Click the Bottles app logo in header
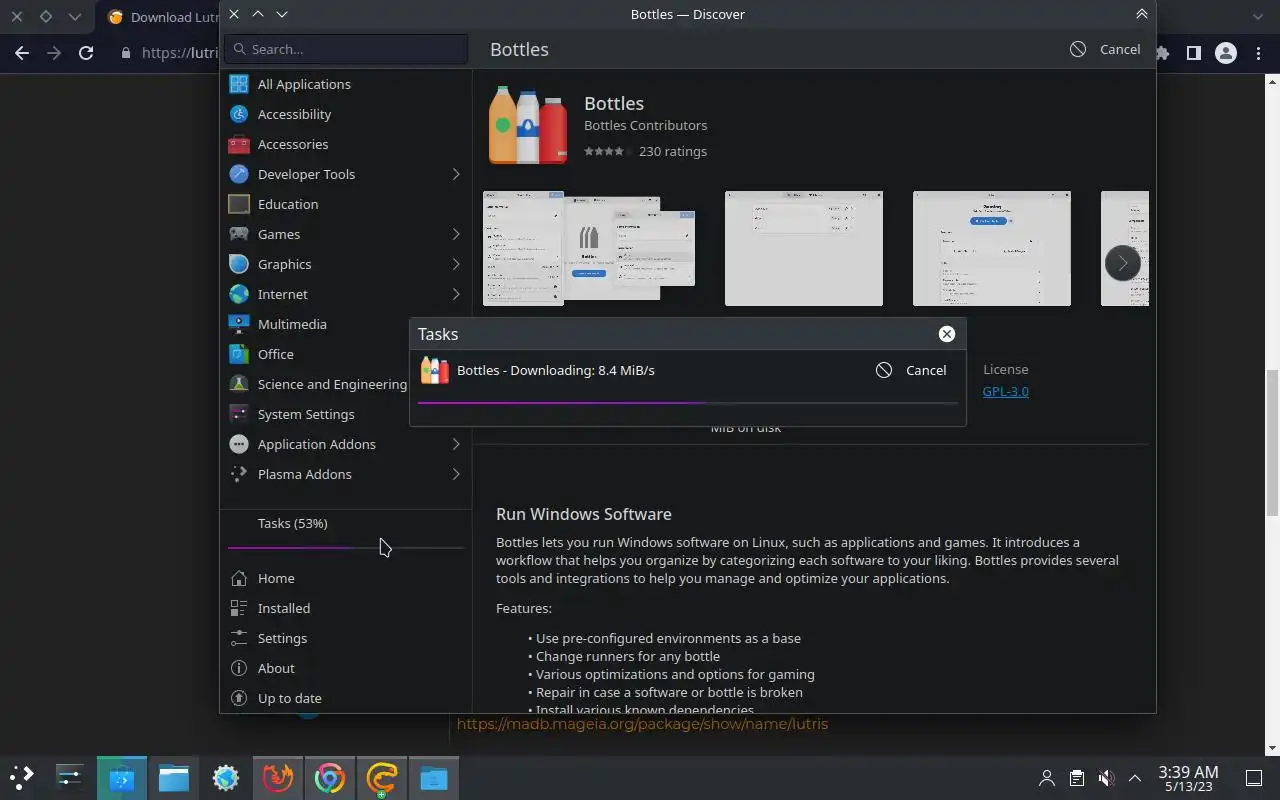 pyautogui.click(x=527, y=126)
